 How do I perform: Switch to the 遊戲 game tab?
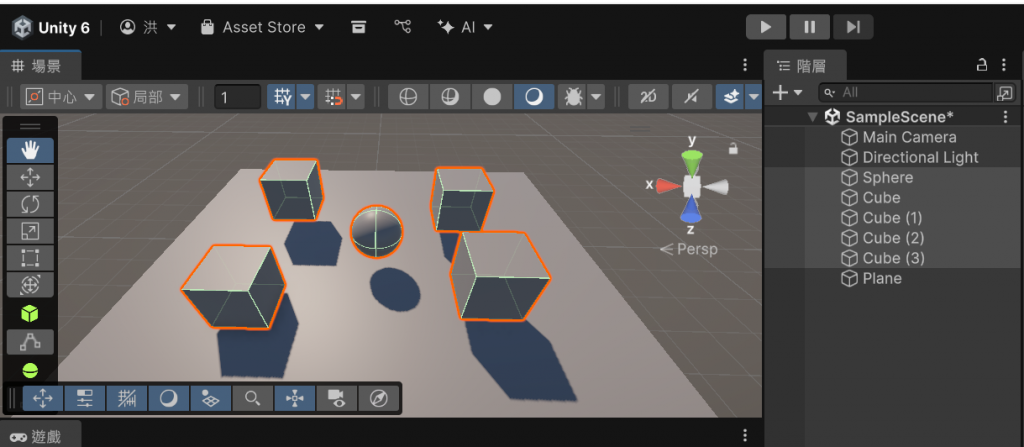[40, 435]
